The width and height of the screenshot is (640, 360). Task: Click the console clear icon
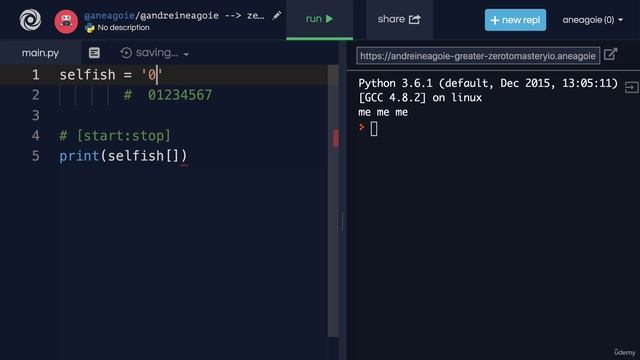(631, 88)
